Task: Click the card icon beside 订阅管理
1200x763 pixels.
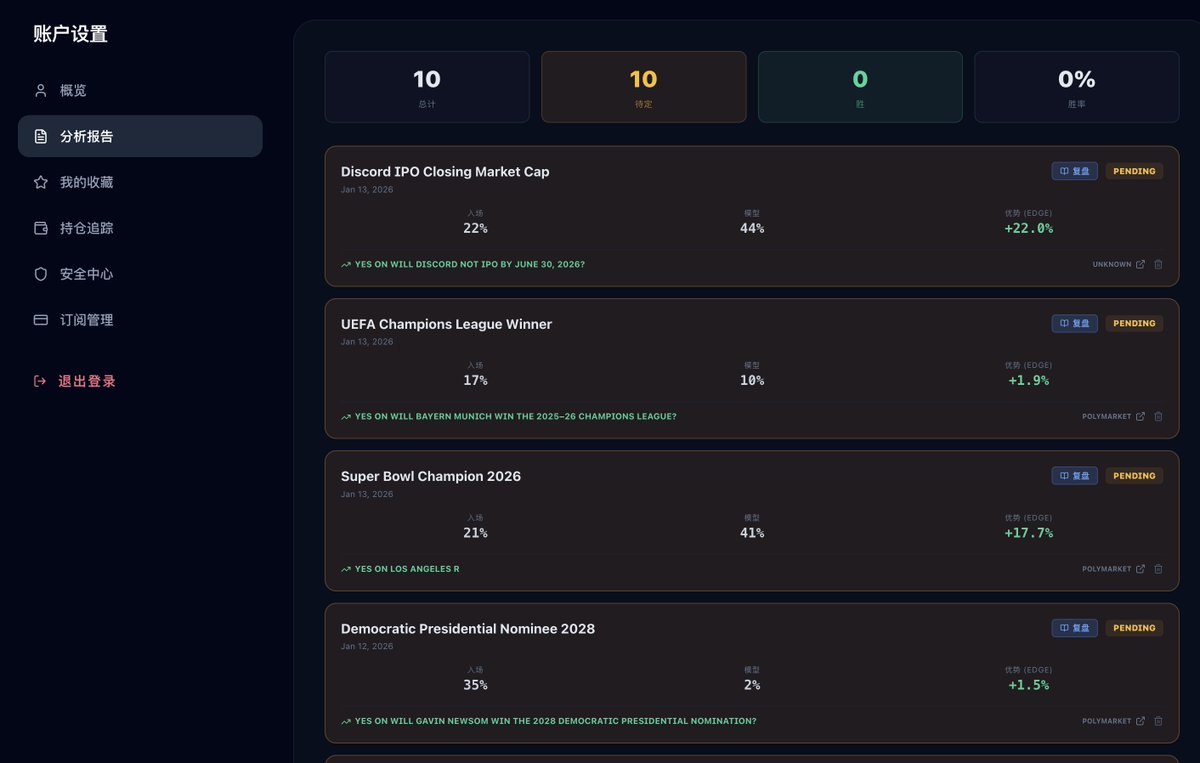Action: [41, 320]
